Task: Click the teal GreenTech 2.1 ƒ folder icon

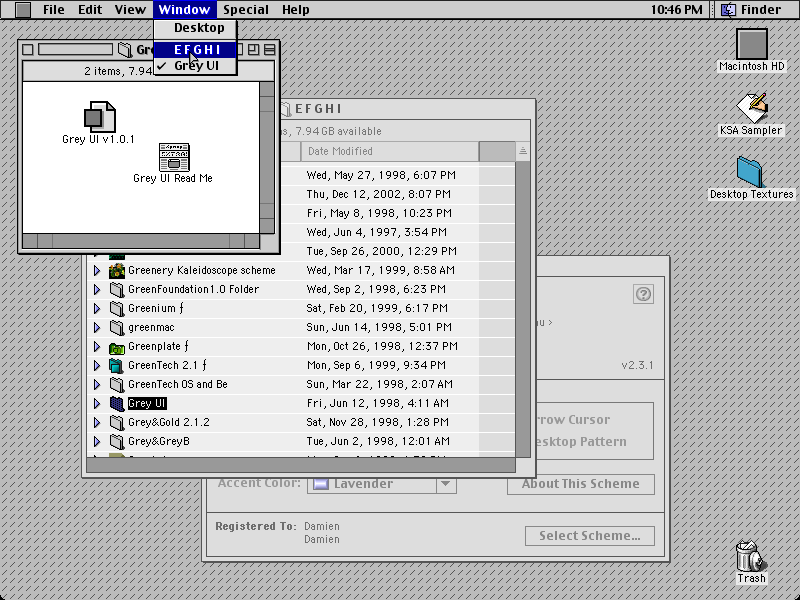Action: [x=117, y=365]
